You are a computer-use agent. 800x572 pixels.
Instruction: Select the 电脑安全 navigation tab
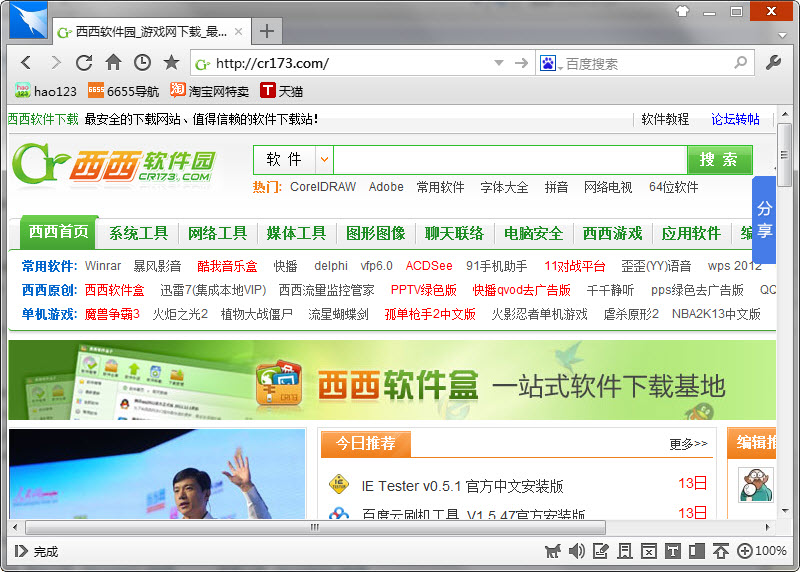(533, 233)
